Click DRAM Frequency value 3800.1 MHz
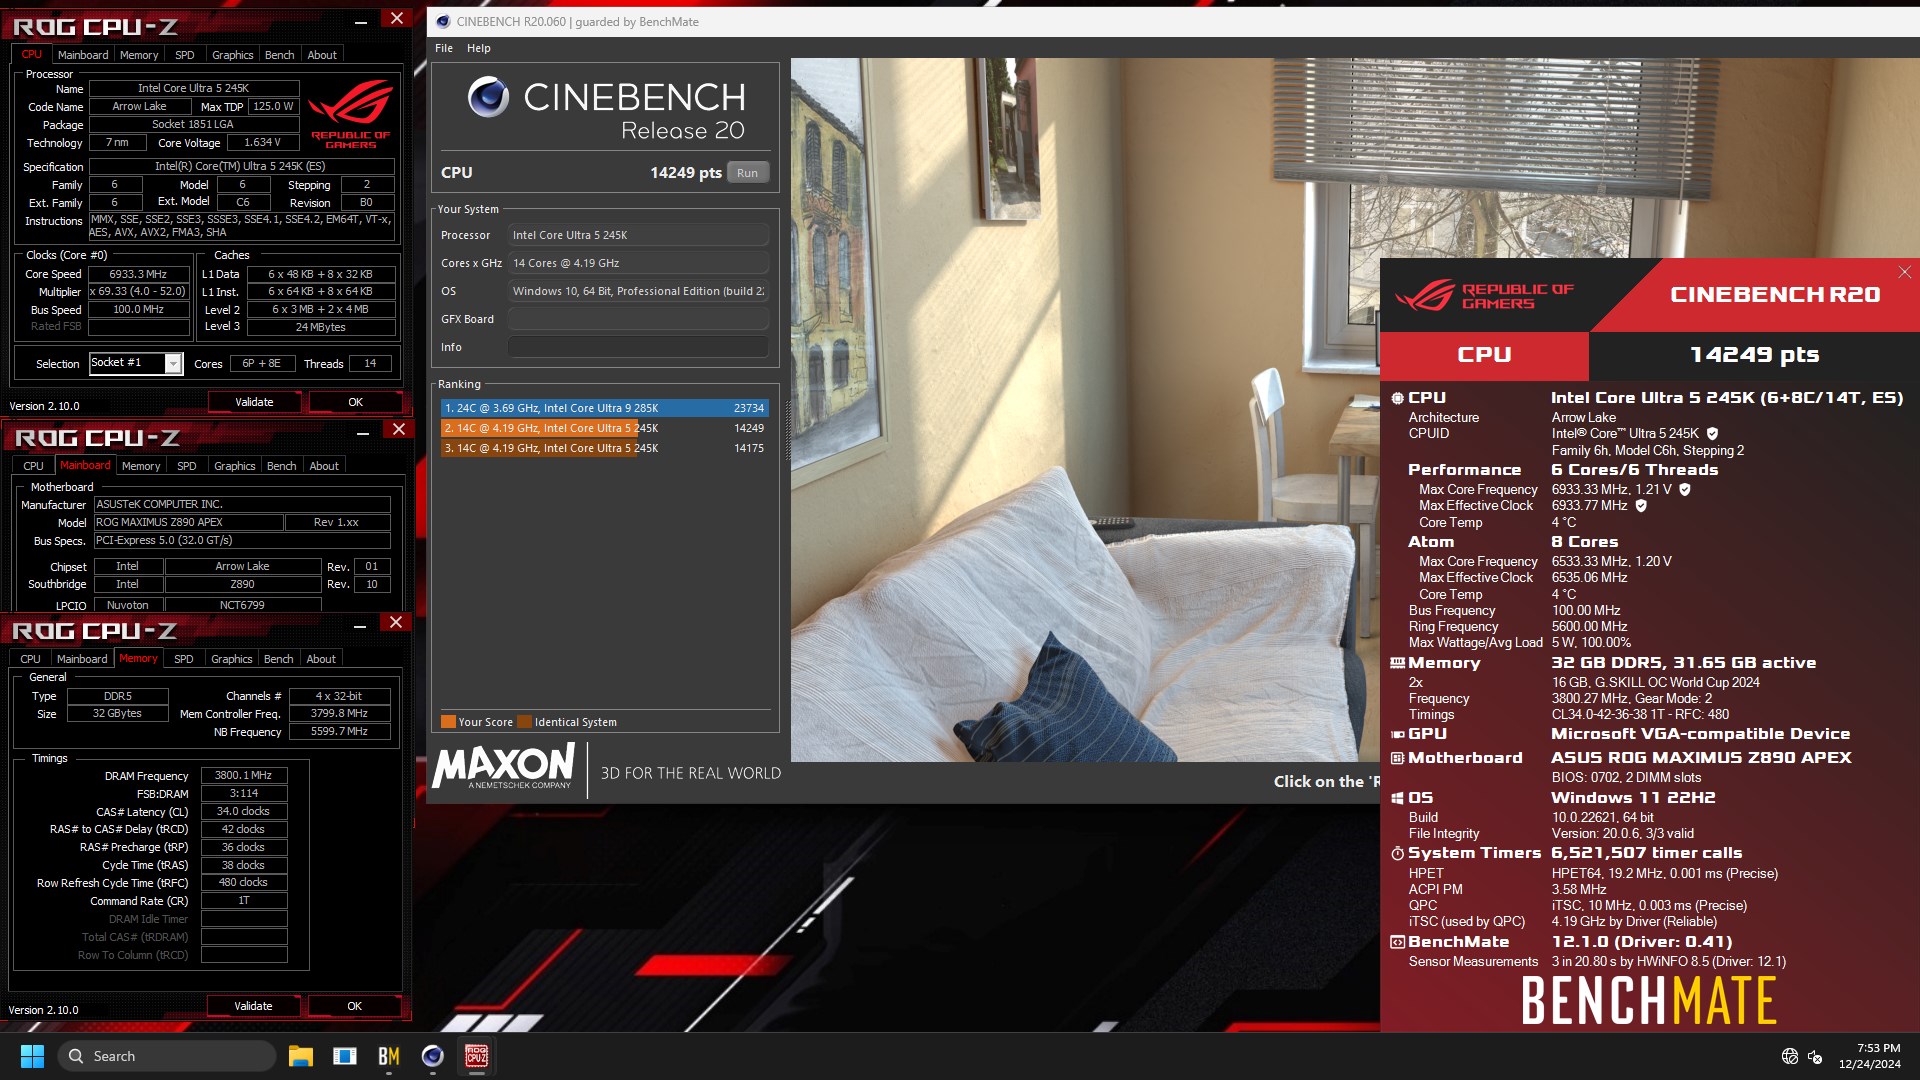 coord(244,775)
